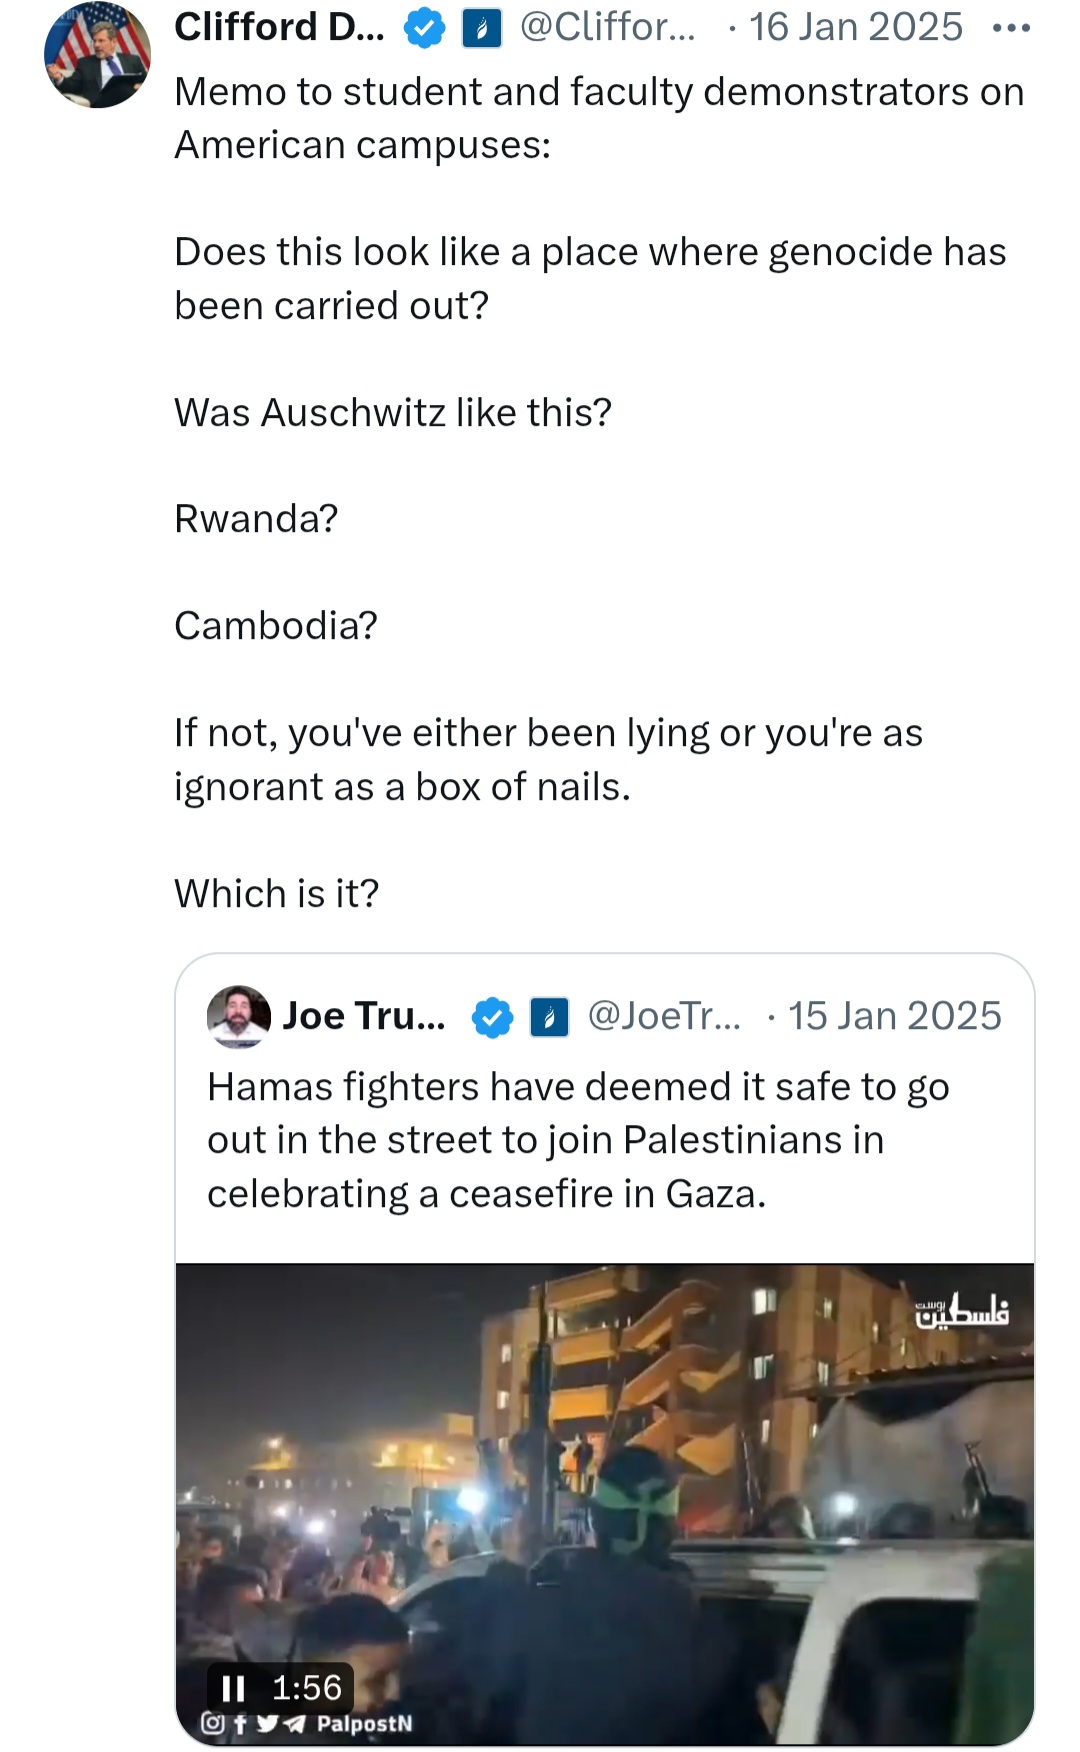Click Joe Tru's blue verified badge
This screenshot has width=1080, height=1752.
click(x=492, y=1018)
